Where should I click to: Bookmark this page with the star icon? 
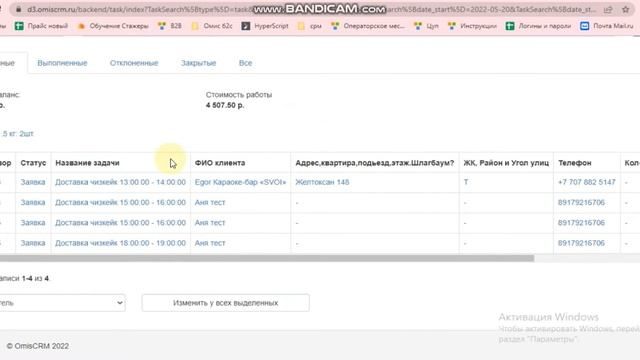coord(625,9)
